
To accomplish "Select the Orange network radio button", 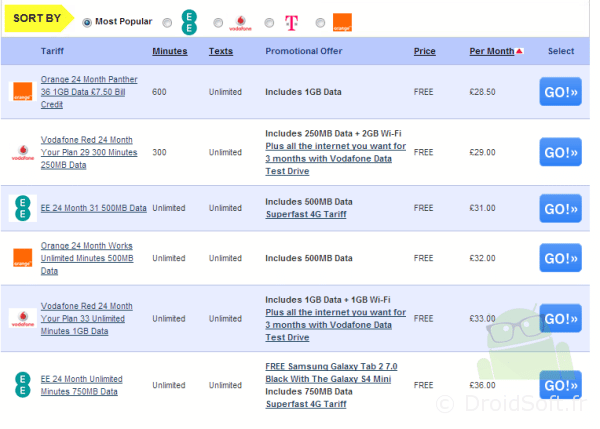I will pos(320,23).
